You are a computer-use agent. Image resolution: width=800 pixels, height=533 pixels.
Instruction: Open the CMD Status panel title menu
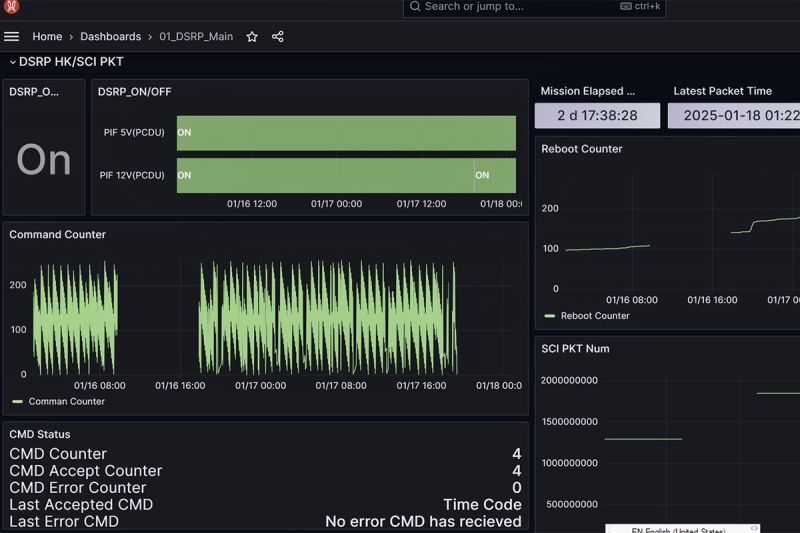tap(40, 435)
